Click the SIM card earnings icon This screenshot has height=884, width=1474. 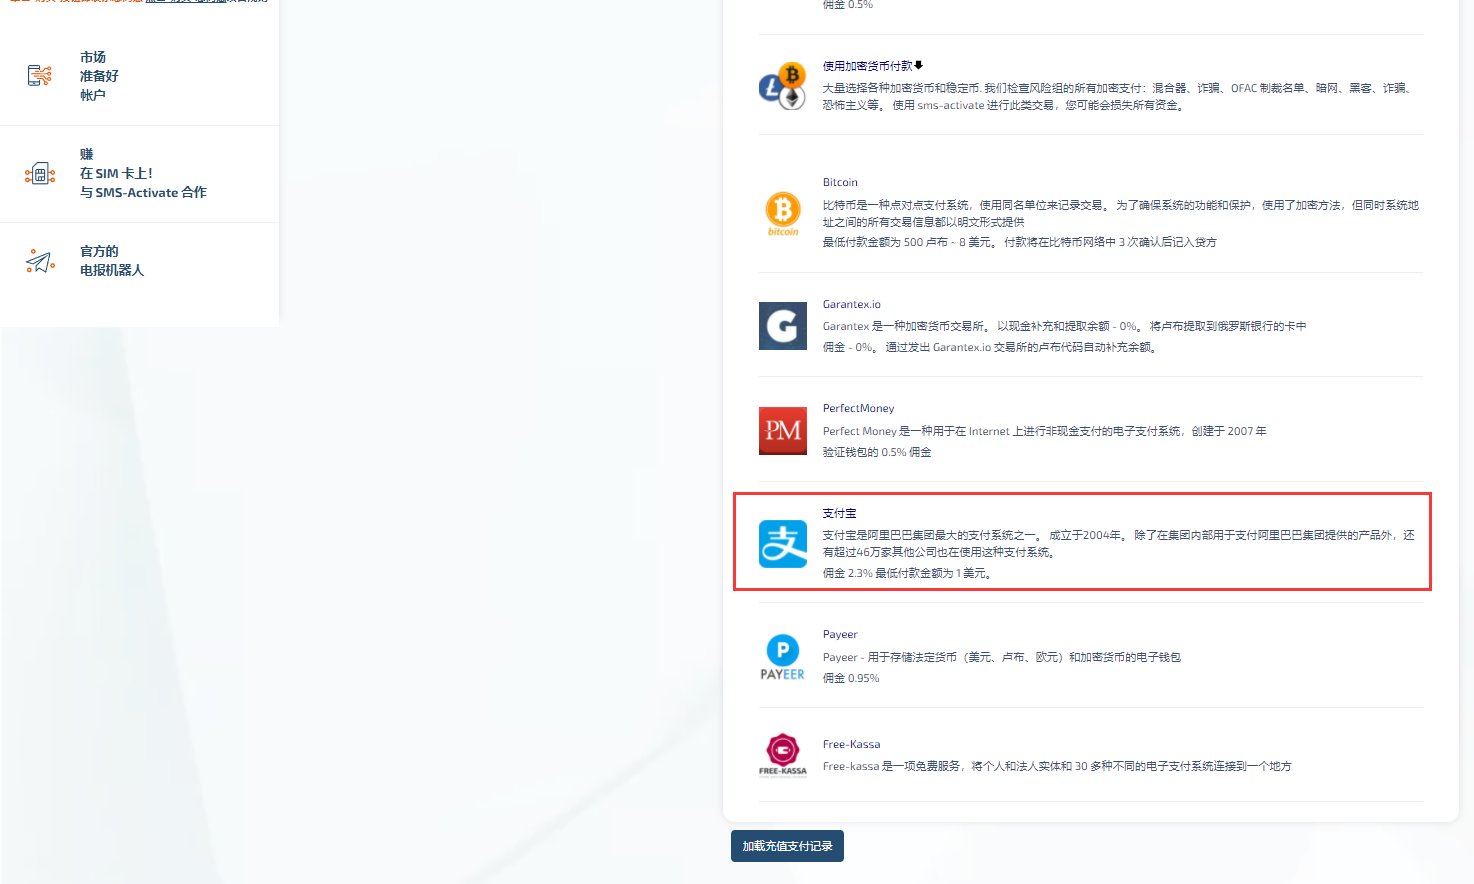coord(40,174)
